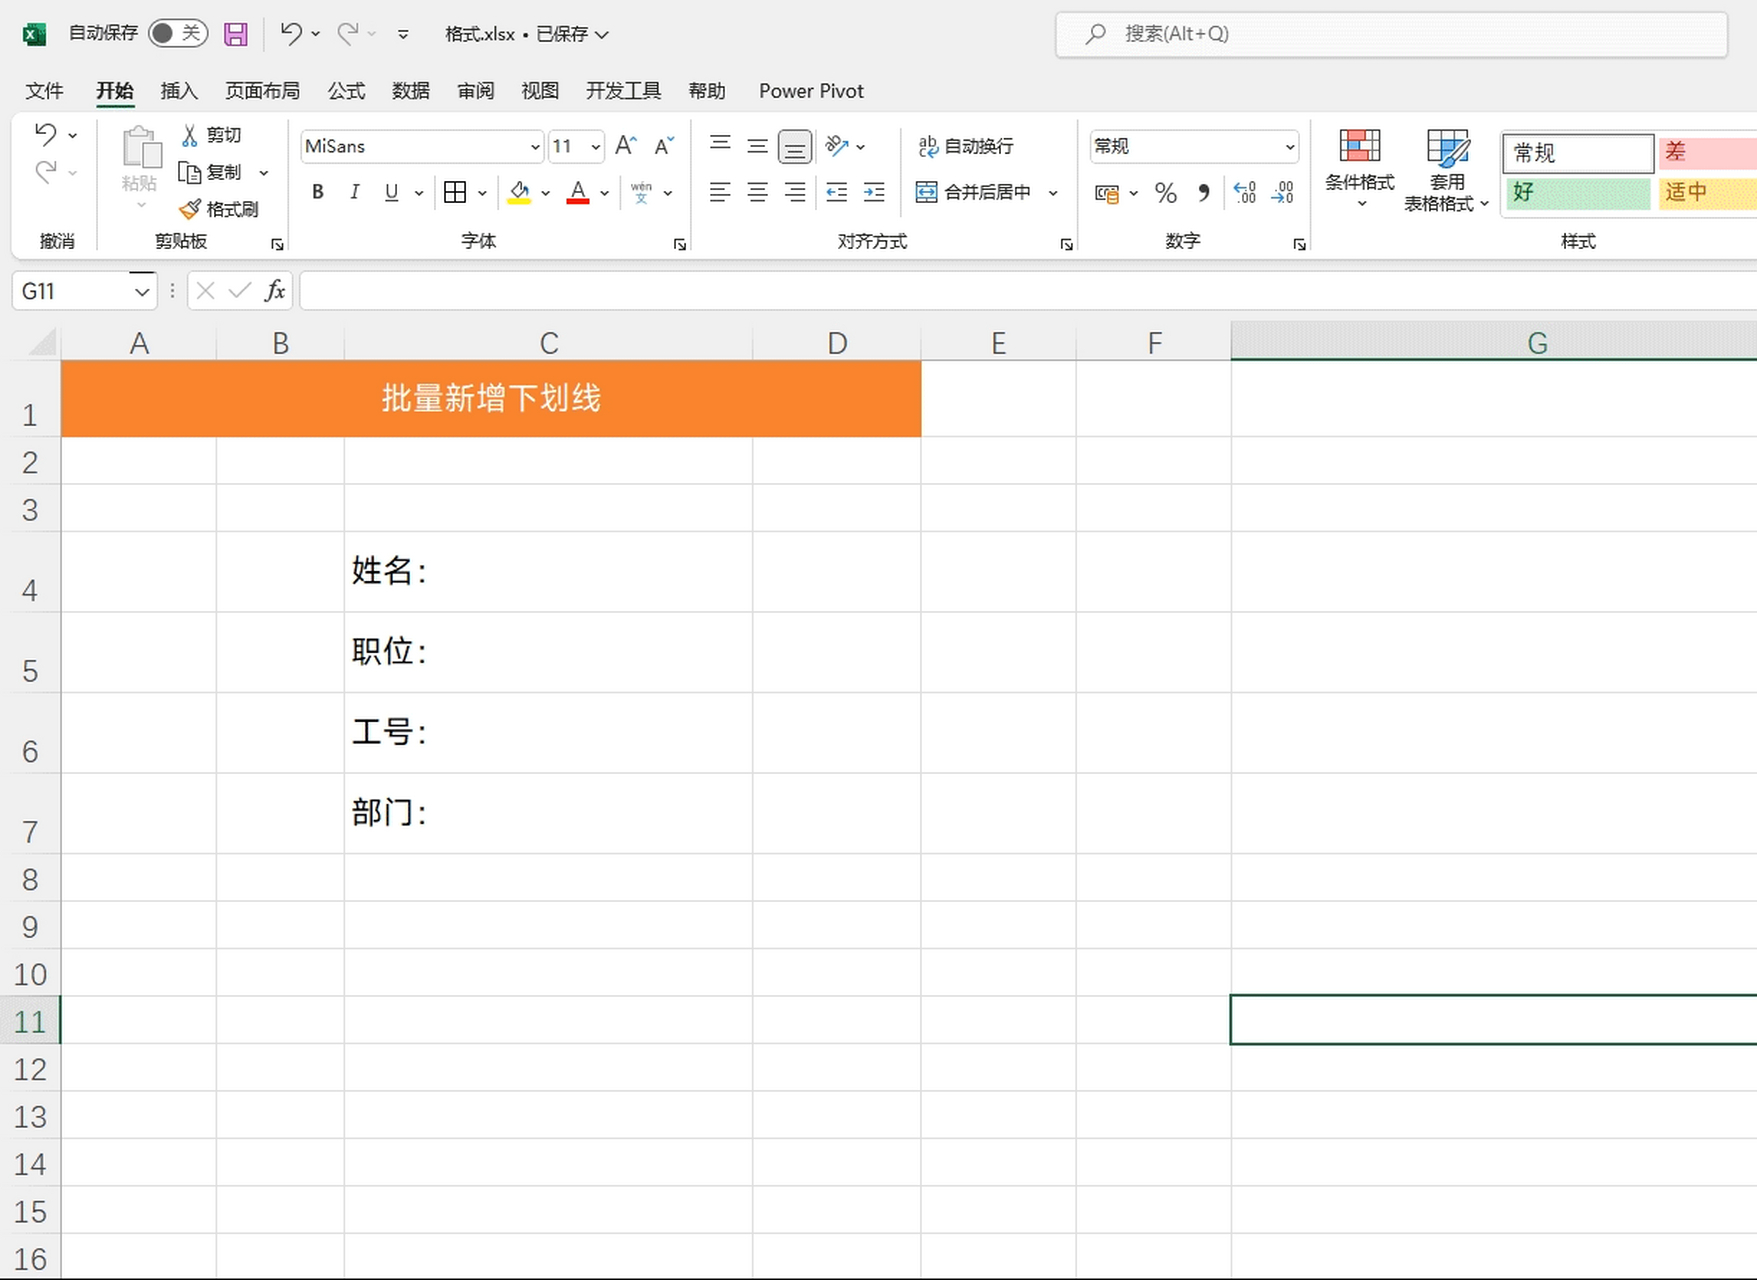Open the Power Pivot tab
Image resolution: width=1757 pixels, height=1280 pixels.
tap(810, 90)
